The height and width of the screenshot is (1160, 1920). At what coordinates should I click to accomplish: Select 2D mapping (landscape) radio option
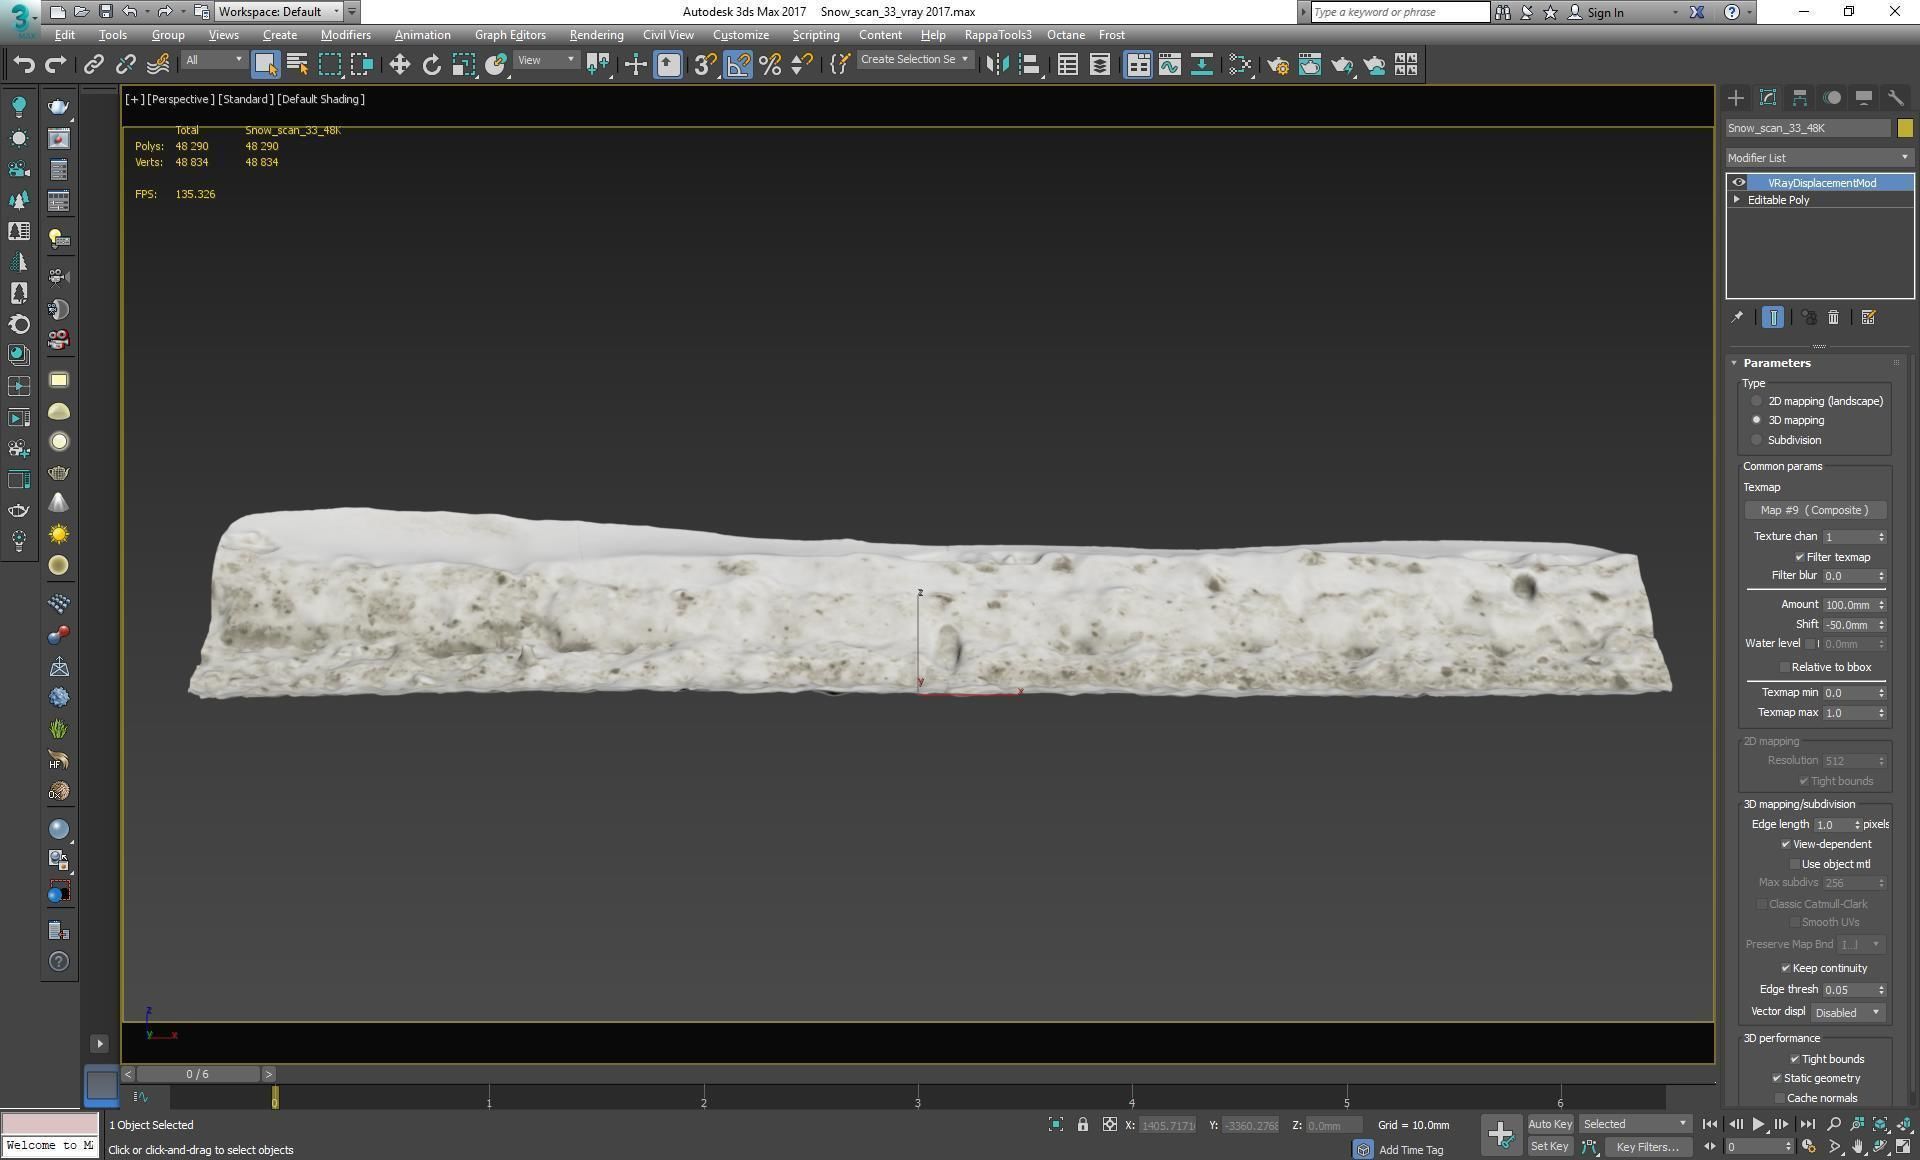[x=1756, y=401]
